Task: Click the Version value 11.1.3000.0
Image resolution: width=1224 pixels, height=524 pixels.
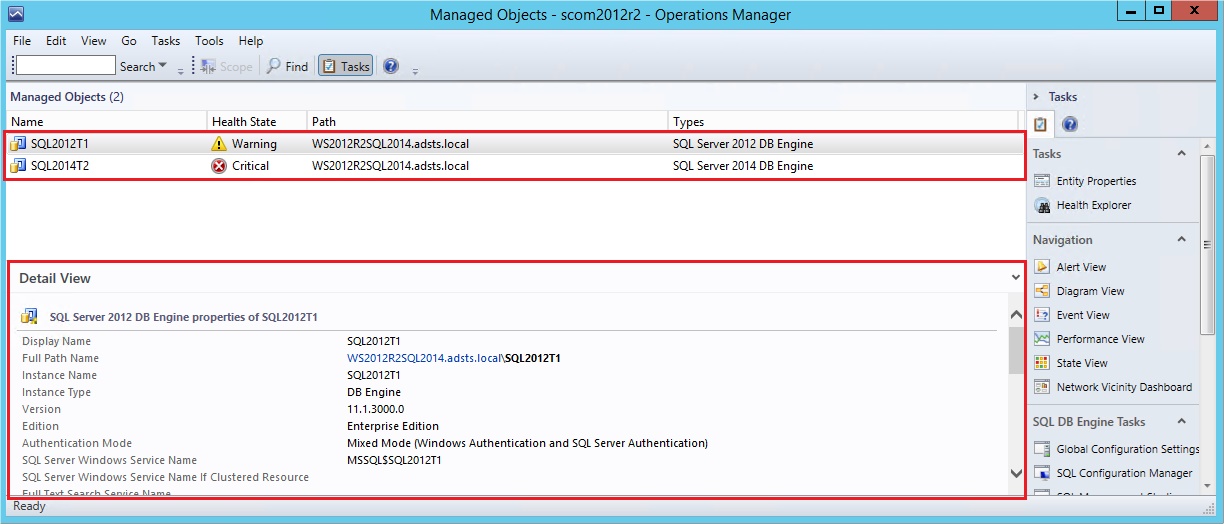Action: [375, 409]
